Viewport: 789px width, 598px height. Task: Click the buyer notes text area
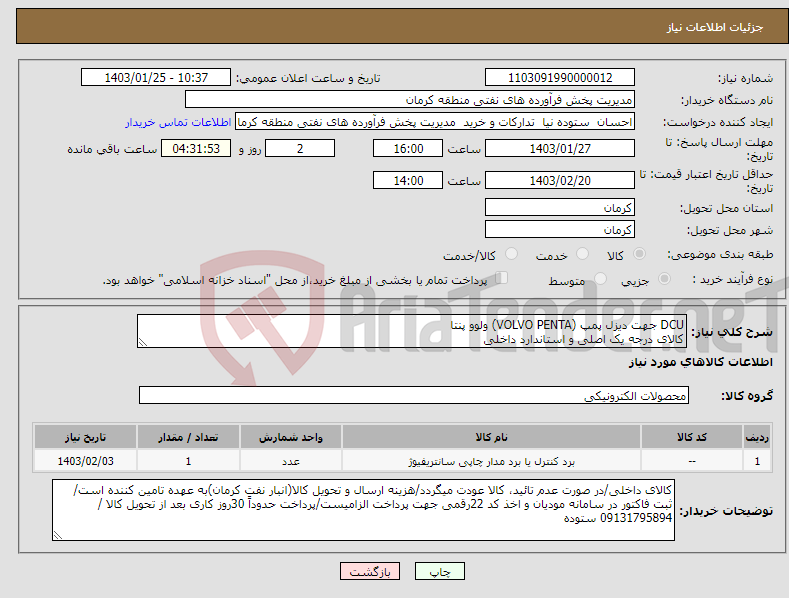click(363, 510)
